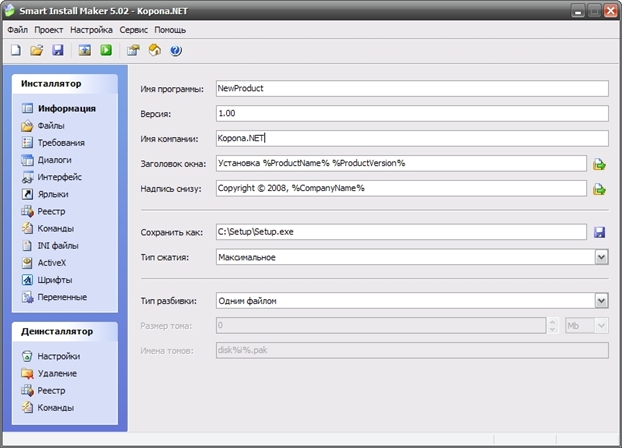The height and width of the screenshot is (448, 622).
Task: Open the Интерфейс section
Action: 52,177
